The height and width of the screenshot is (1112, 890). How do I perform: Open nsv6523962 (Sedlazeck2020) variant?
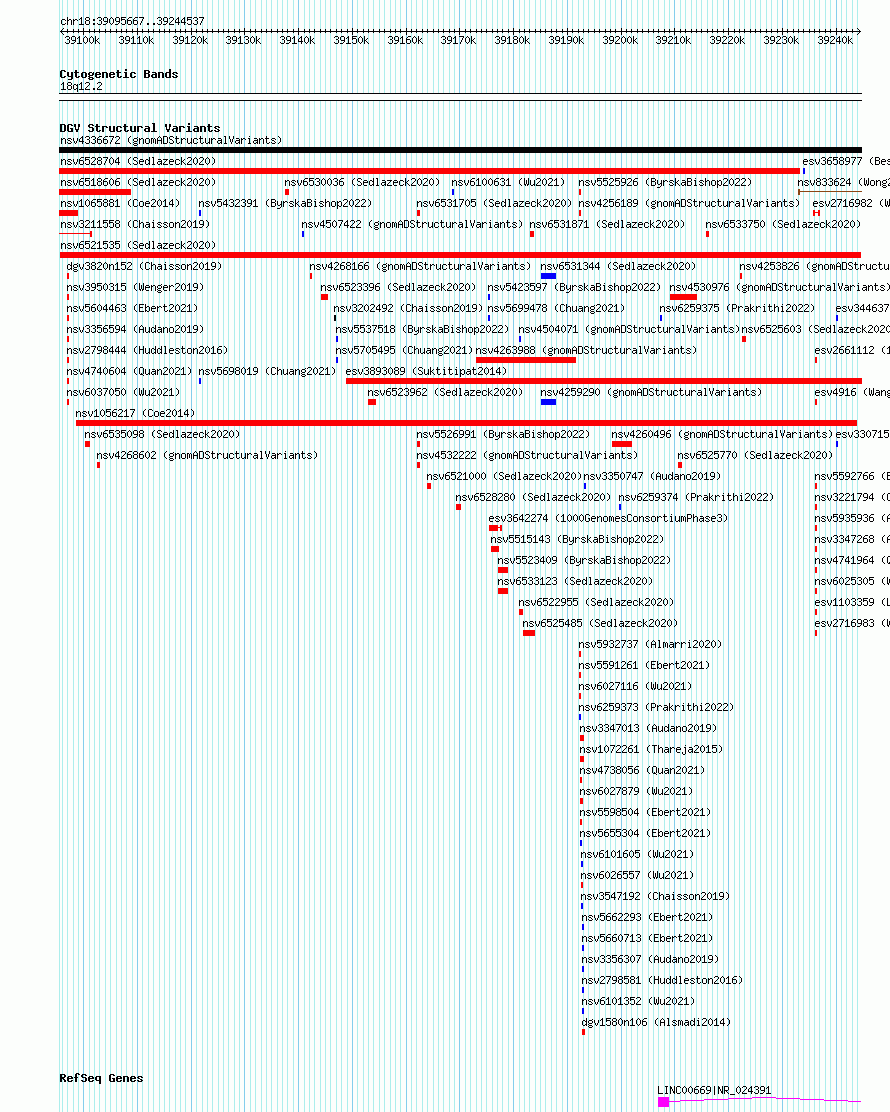click(x=445, y=393)
